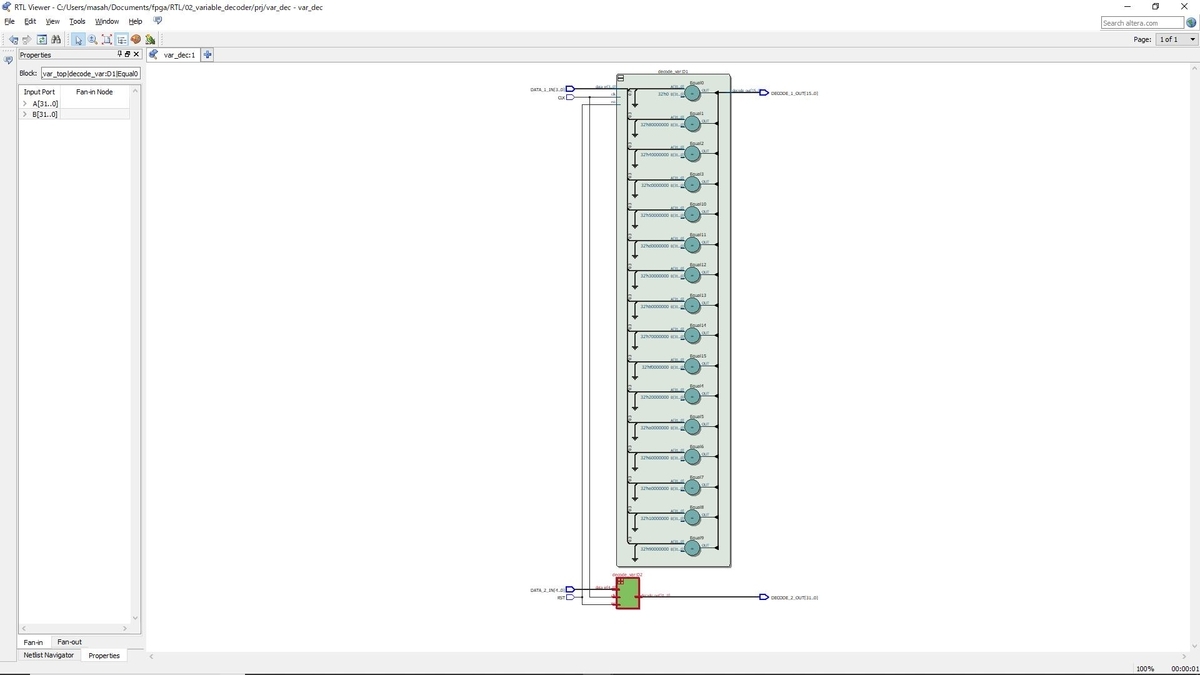Select the Equal9 comparator node
Image resolution: width=1200 pixels, height=675 pixels.
point(693,548)
